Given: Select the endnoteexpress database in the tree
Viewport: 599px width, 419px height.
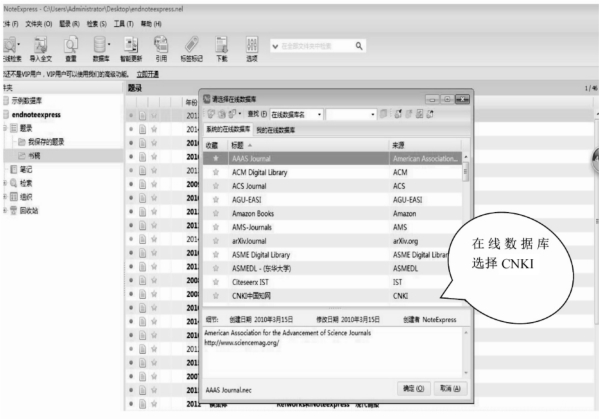Looking at the screenshot, I should [x=36, y=115].
